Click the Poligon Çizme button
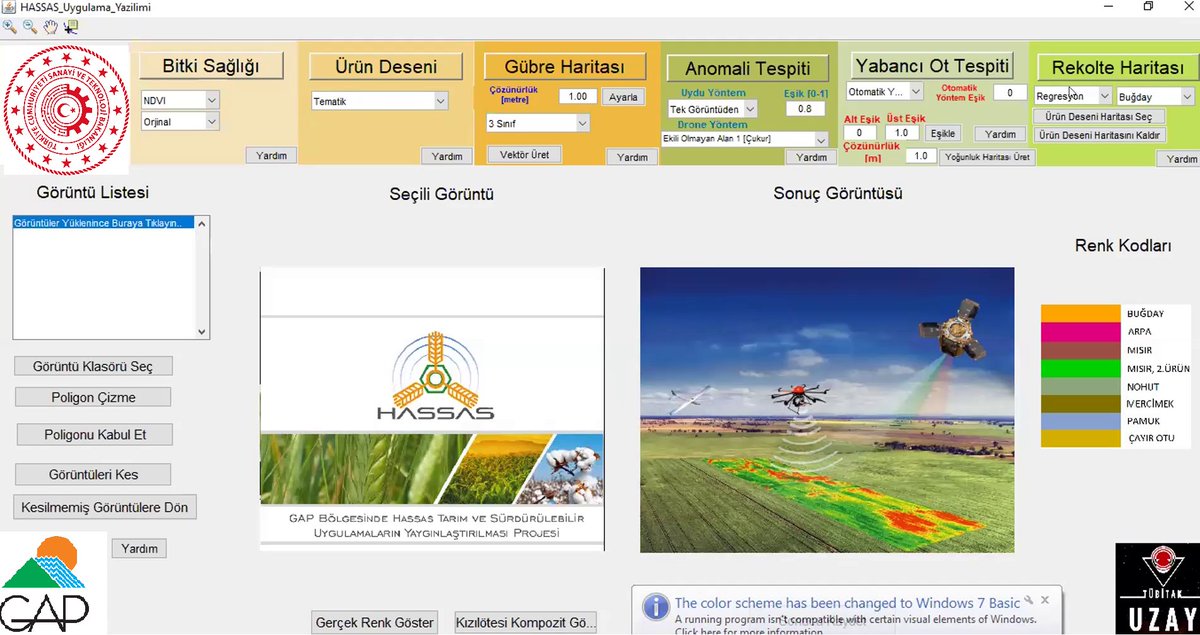Viewport: 1200px width, 635px height. click(93, 397)
